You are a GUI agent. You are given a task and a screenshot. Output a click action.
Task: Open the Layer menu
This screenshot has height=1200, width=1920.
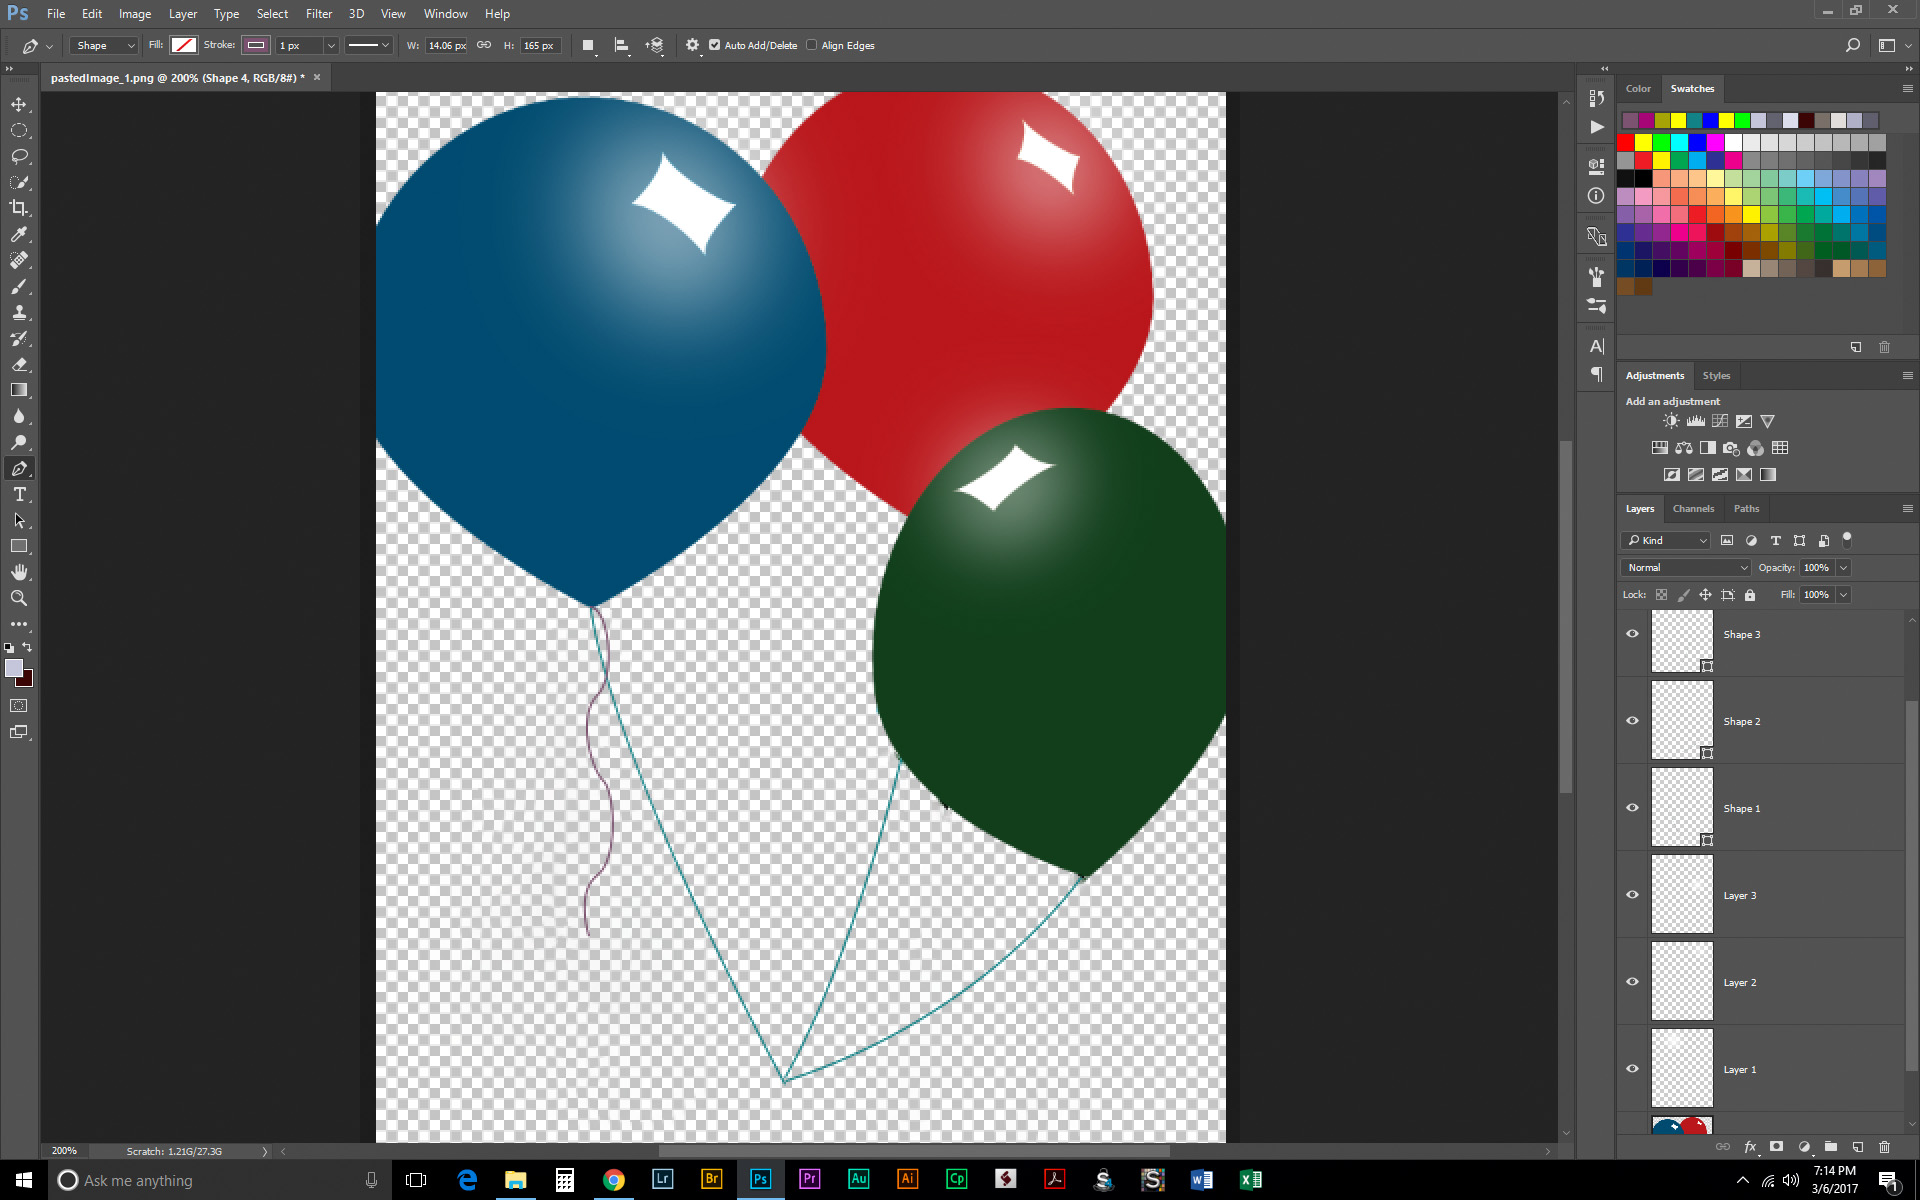(x=182, y=14)
